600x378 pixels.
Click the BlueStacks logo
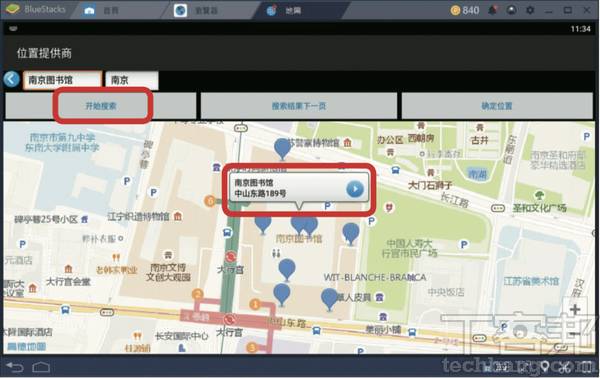tap(12, 10)
